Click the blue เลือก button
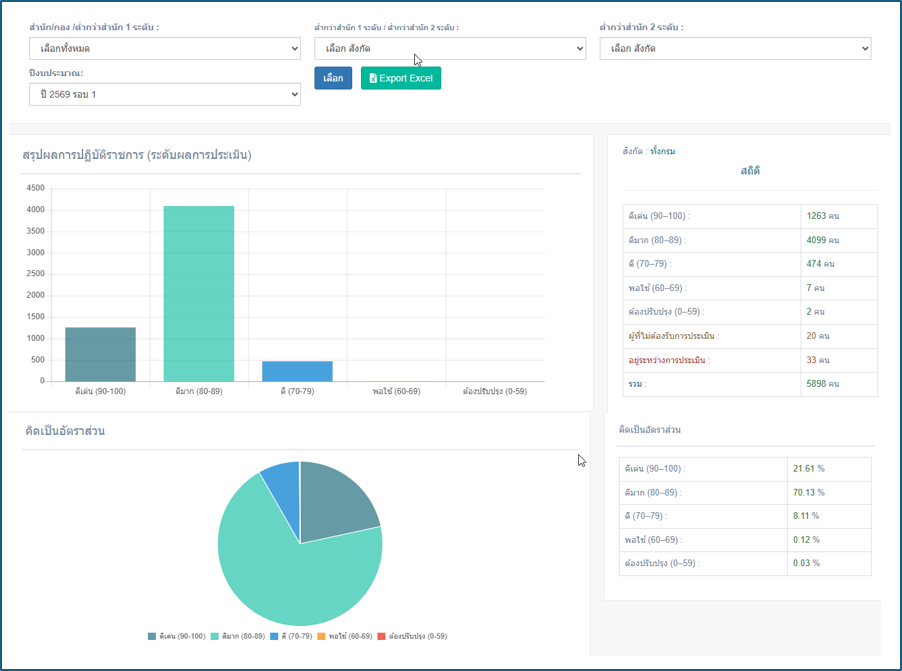 (x=333, y=78)
